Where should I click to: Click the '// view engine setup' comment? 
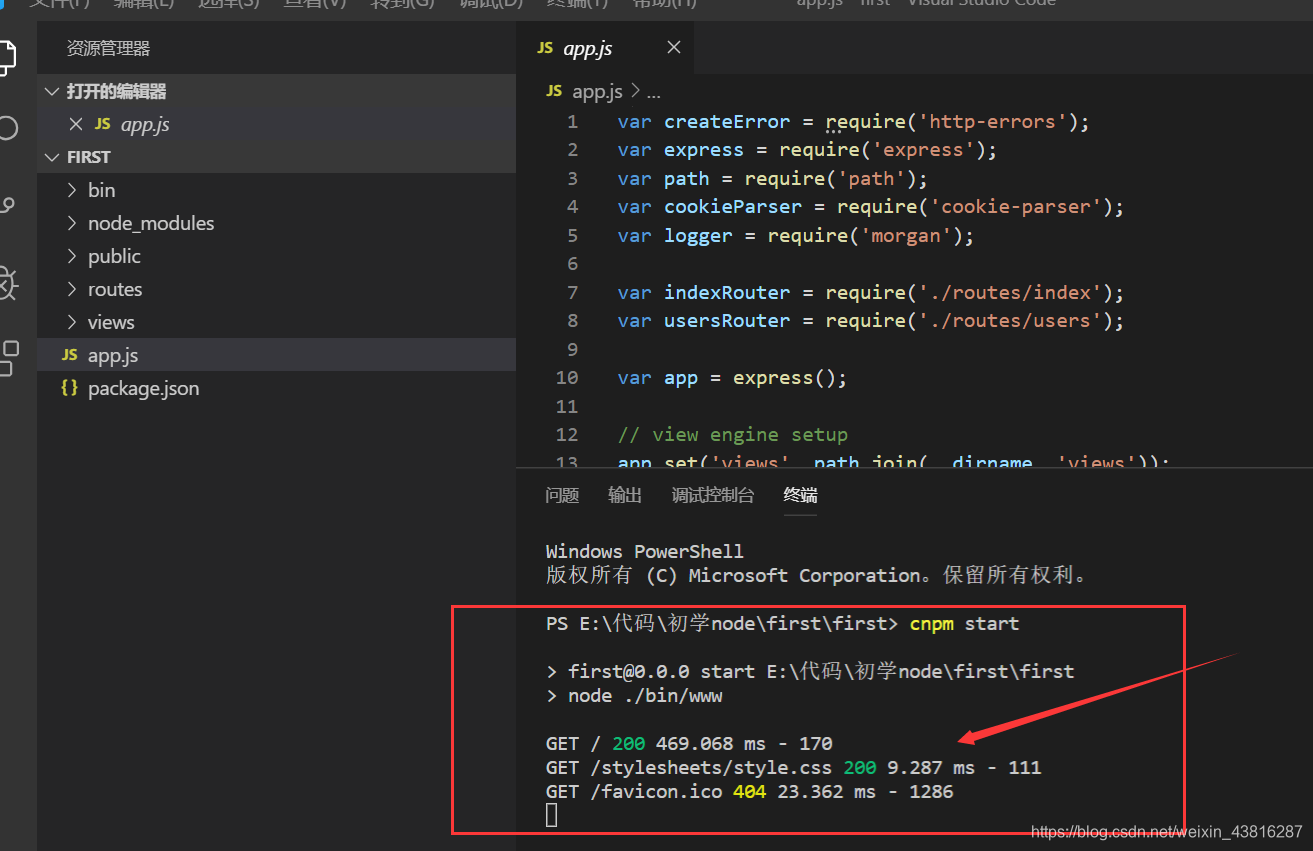(x=733, y=435)
